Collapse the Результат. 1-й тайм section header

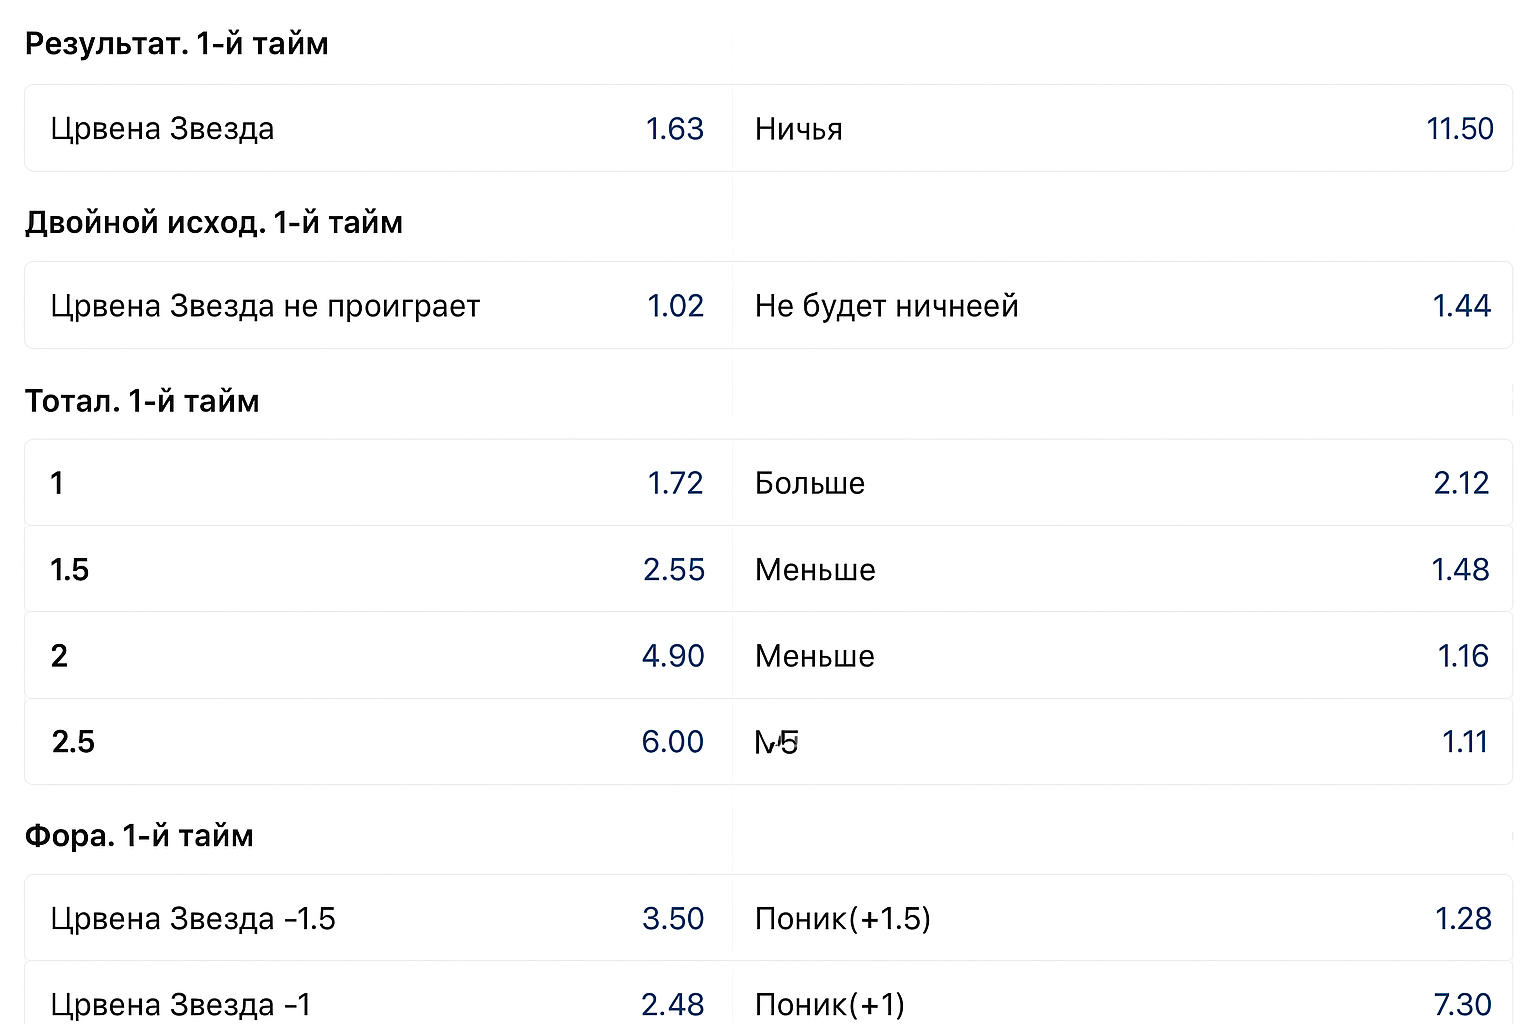(x=177, y=44)
